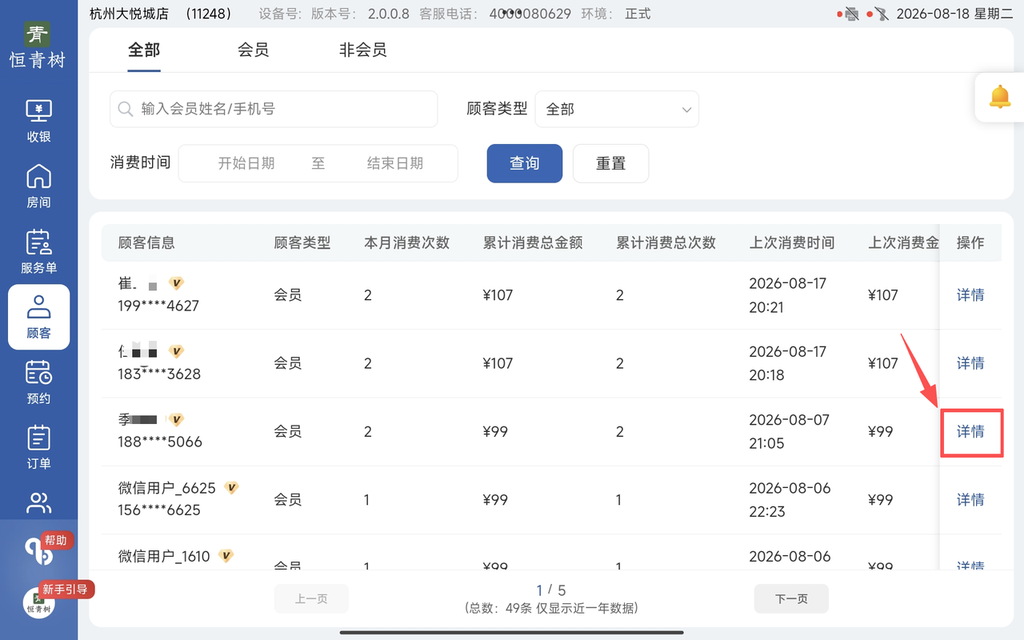Select the 顾客 customer section
This screenshot has height=640, width=1024.
(39, 317)
